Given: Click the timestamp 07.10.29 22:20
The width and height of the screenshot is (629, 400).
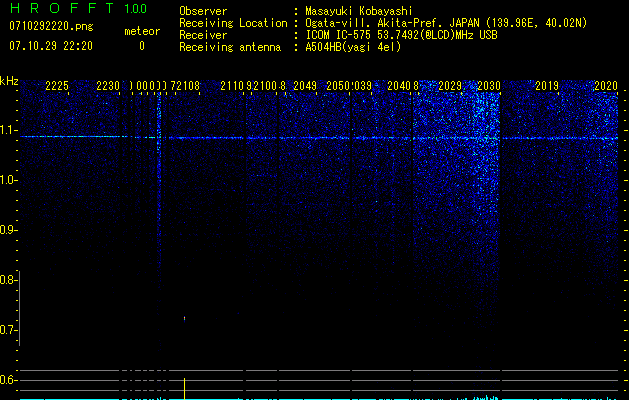Looking at the screenshot, I should click(x=51, y=46).
